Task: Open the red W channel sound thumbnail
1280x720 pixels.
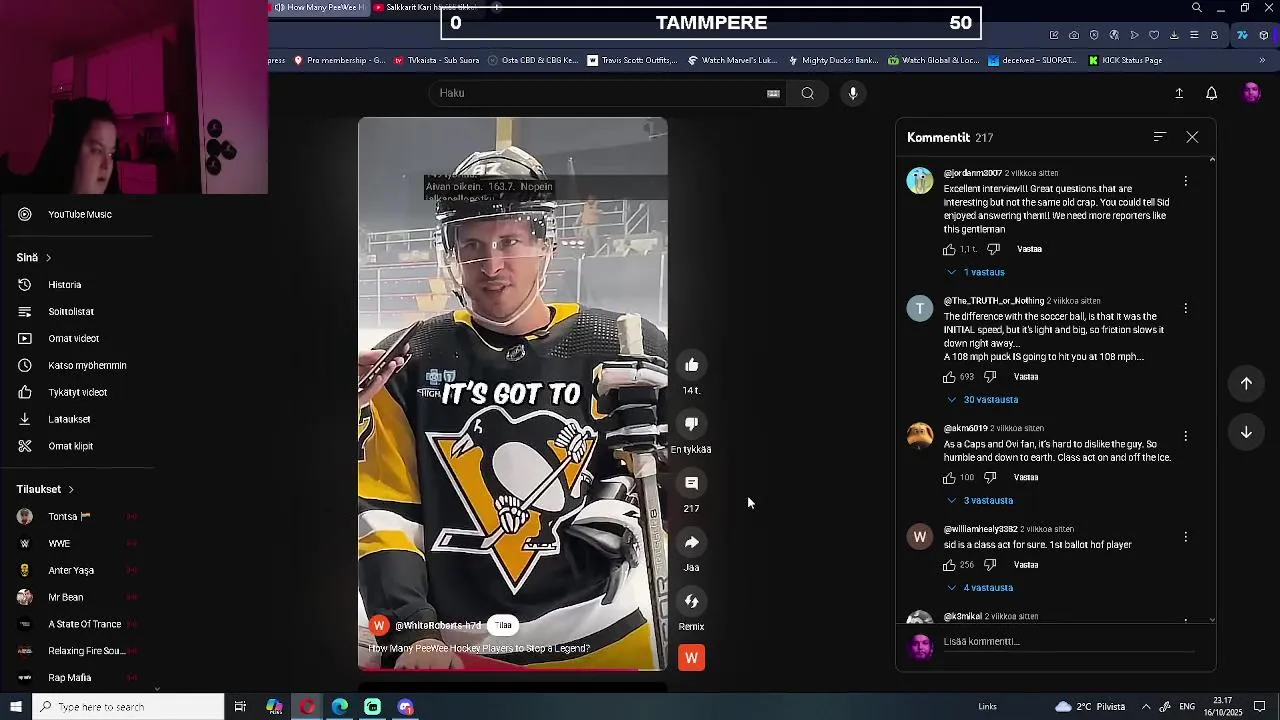Action: (x=691, y=657)
